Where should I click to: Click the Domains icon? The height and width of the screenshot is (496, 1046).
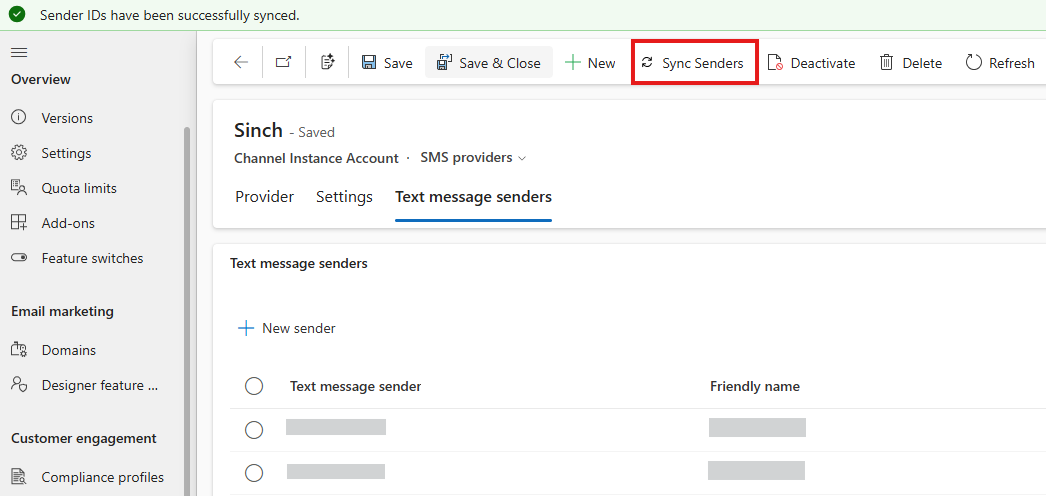point(19,349)
